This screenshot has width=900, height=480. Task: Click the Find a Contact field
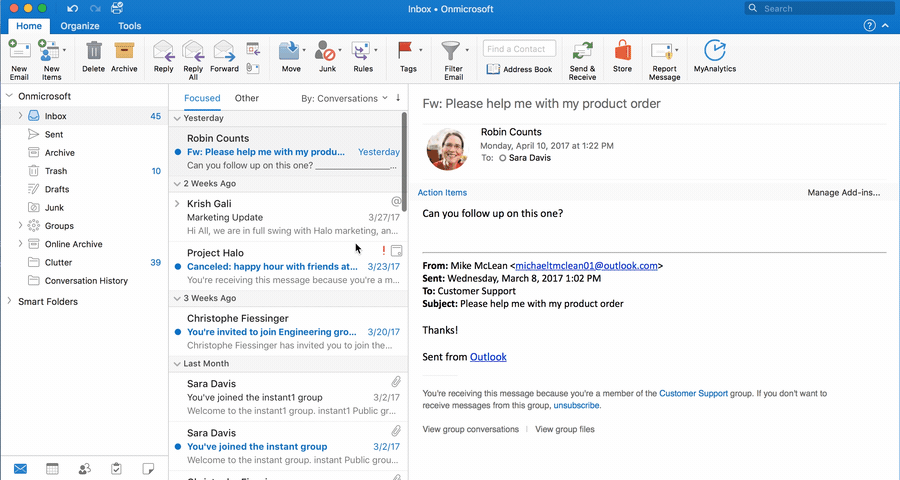pos(519,48)
